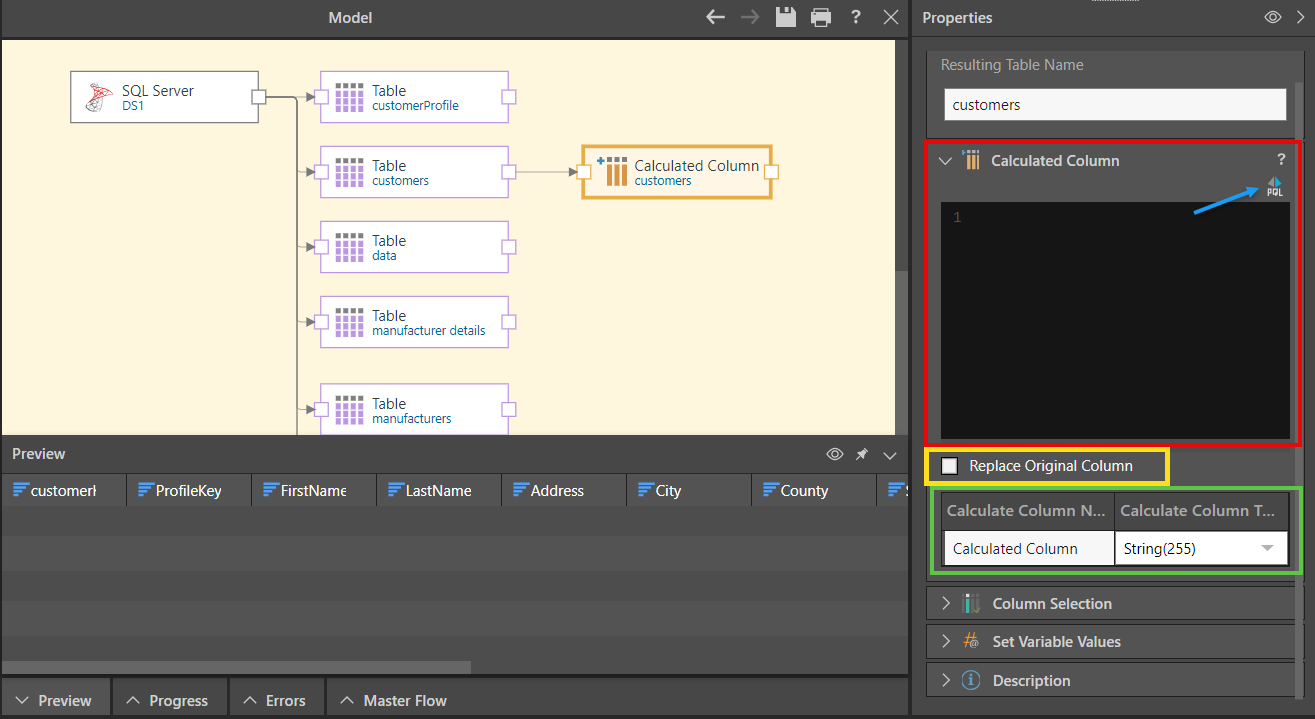This screenshot has height=719, width=1315.
Task: Expand the Column Selection section
Action: point(1051,604)
